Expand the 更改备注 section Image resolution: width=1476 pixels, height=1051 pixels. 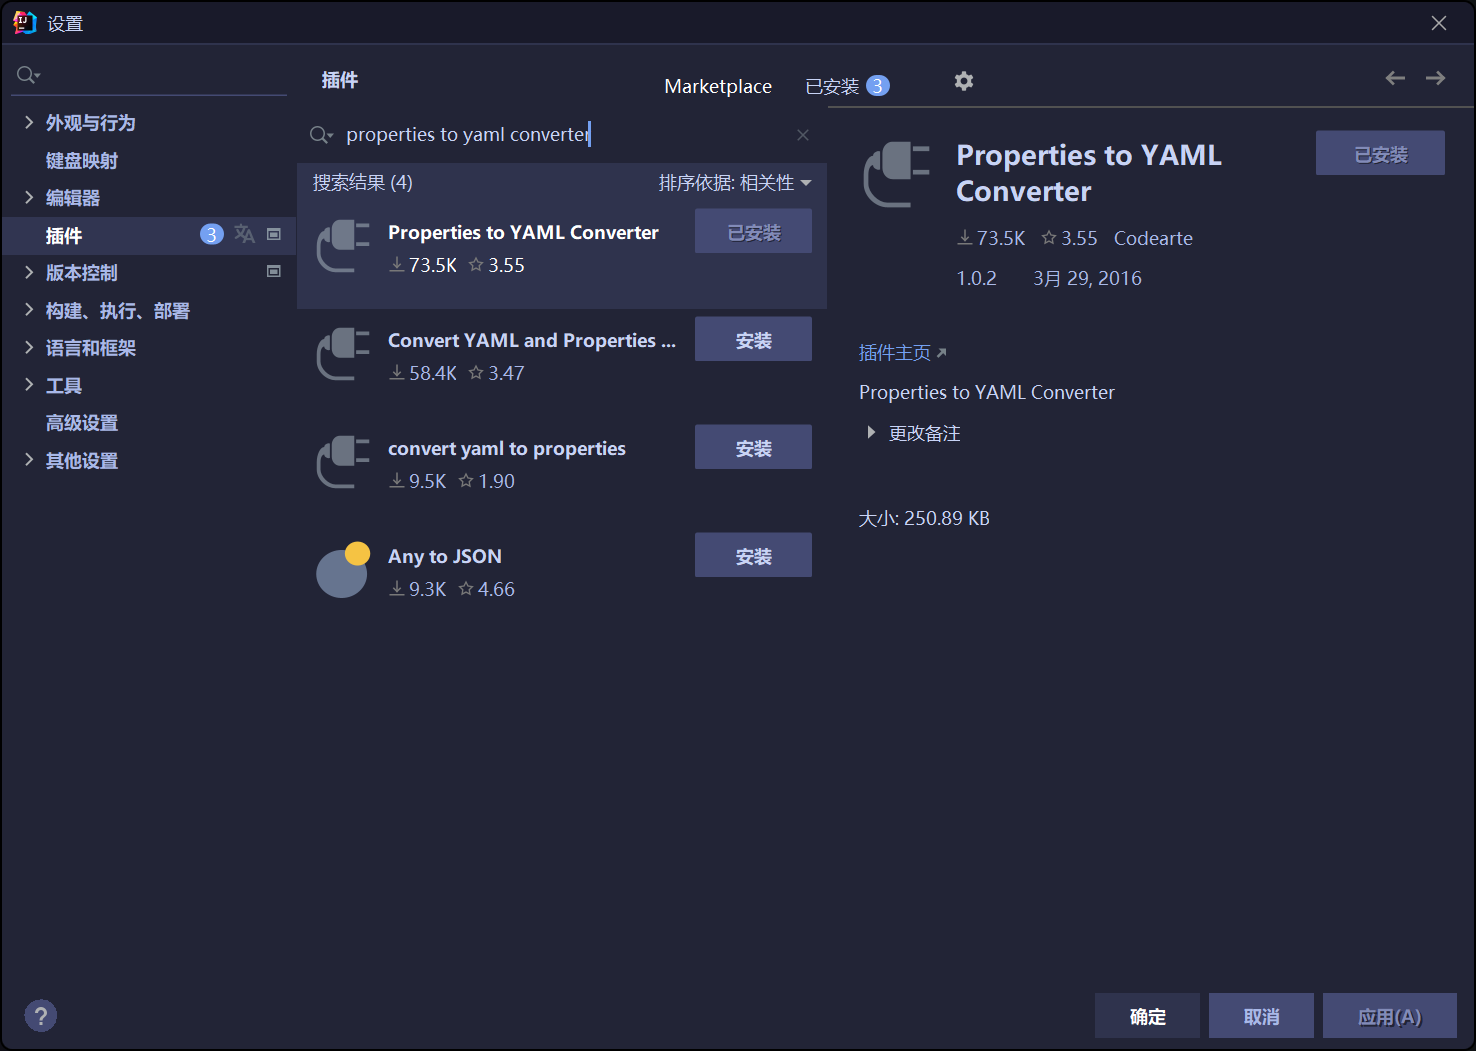coord(871,433)
